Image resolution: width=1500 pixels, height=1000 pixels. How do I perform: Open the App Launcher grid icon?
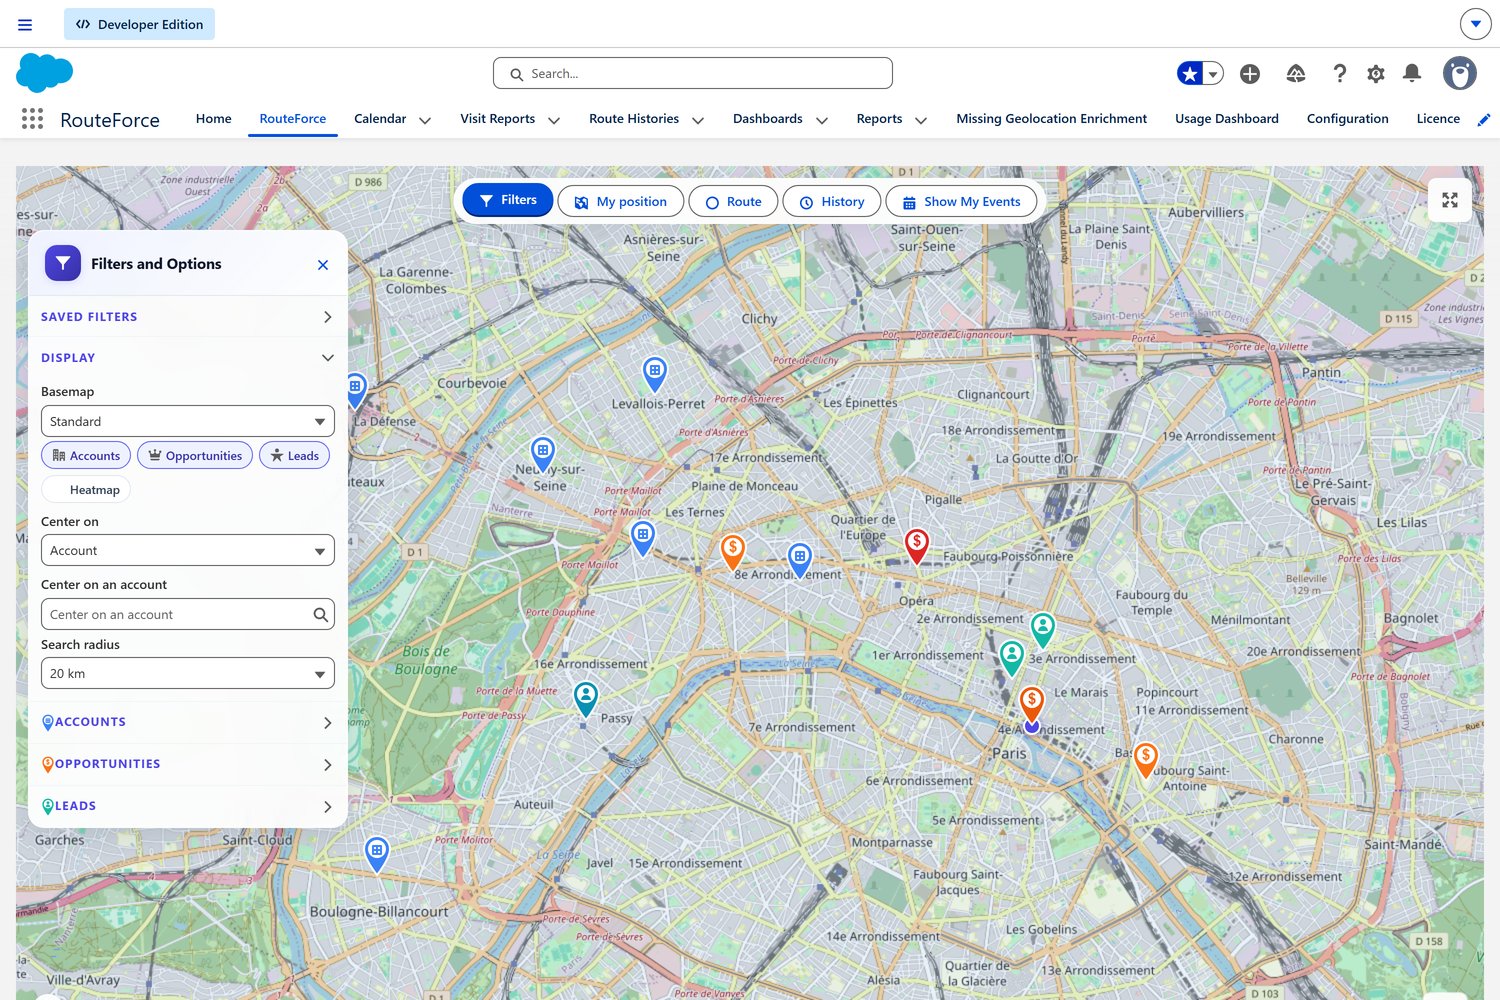[32, 119]
